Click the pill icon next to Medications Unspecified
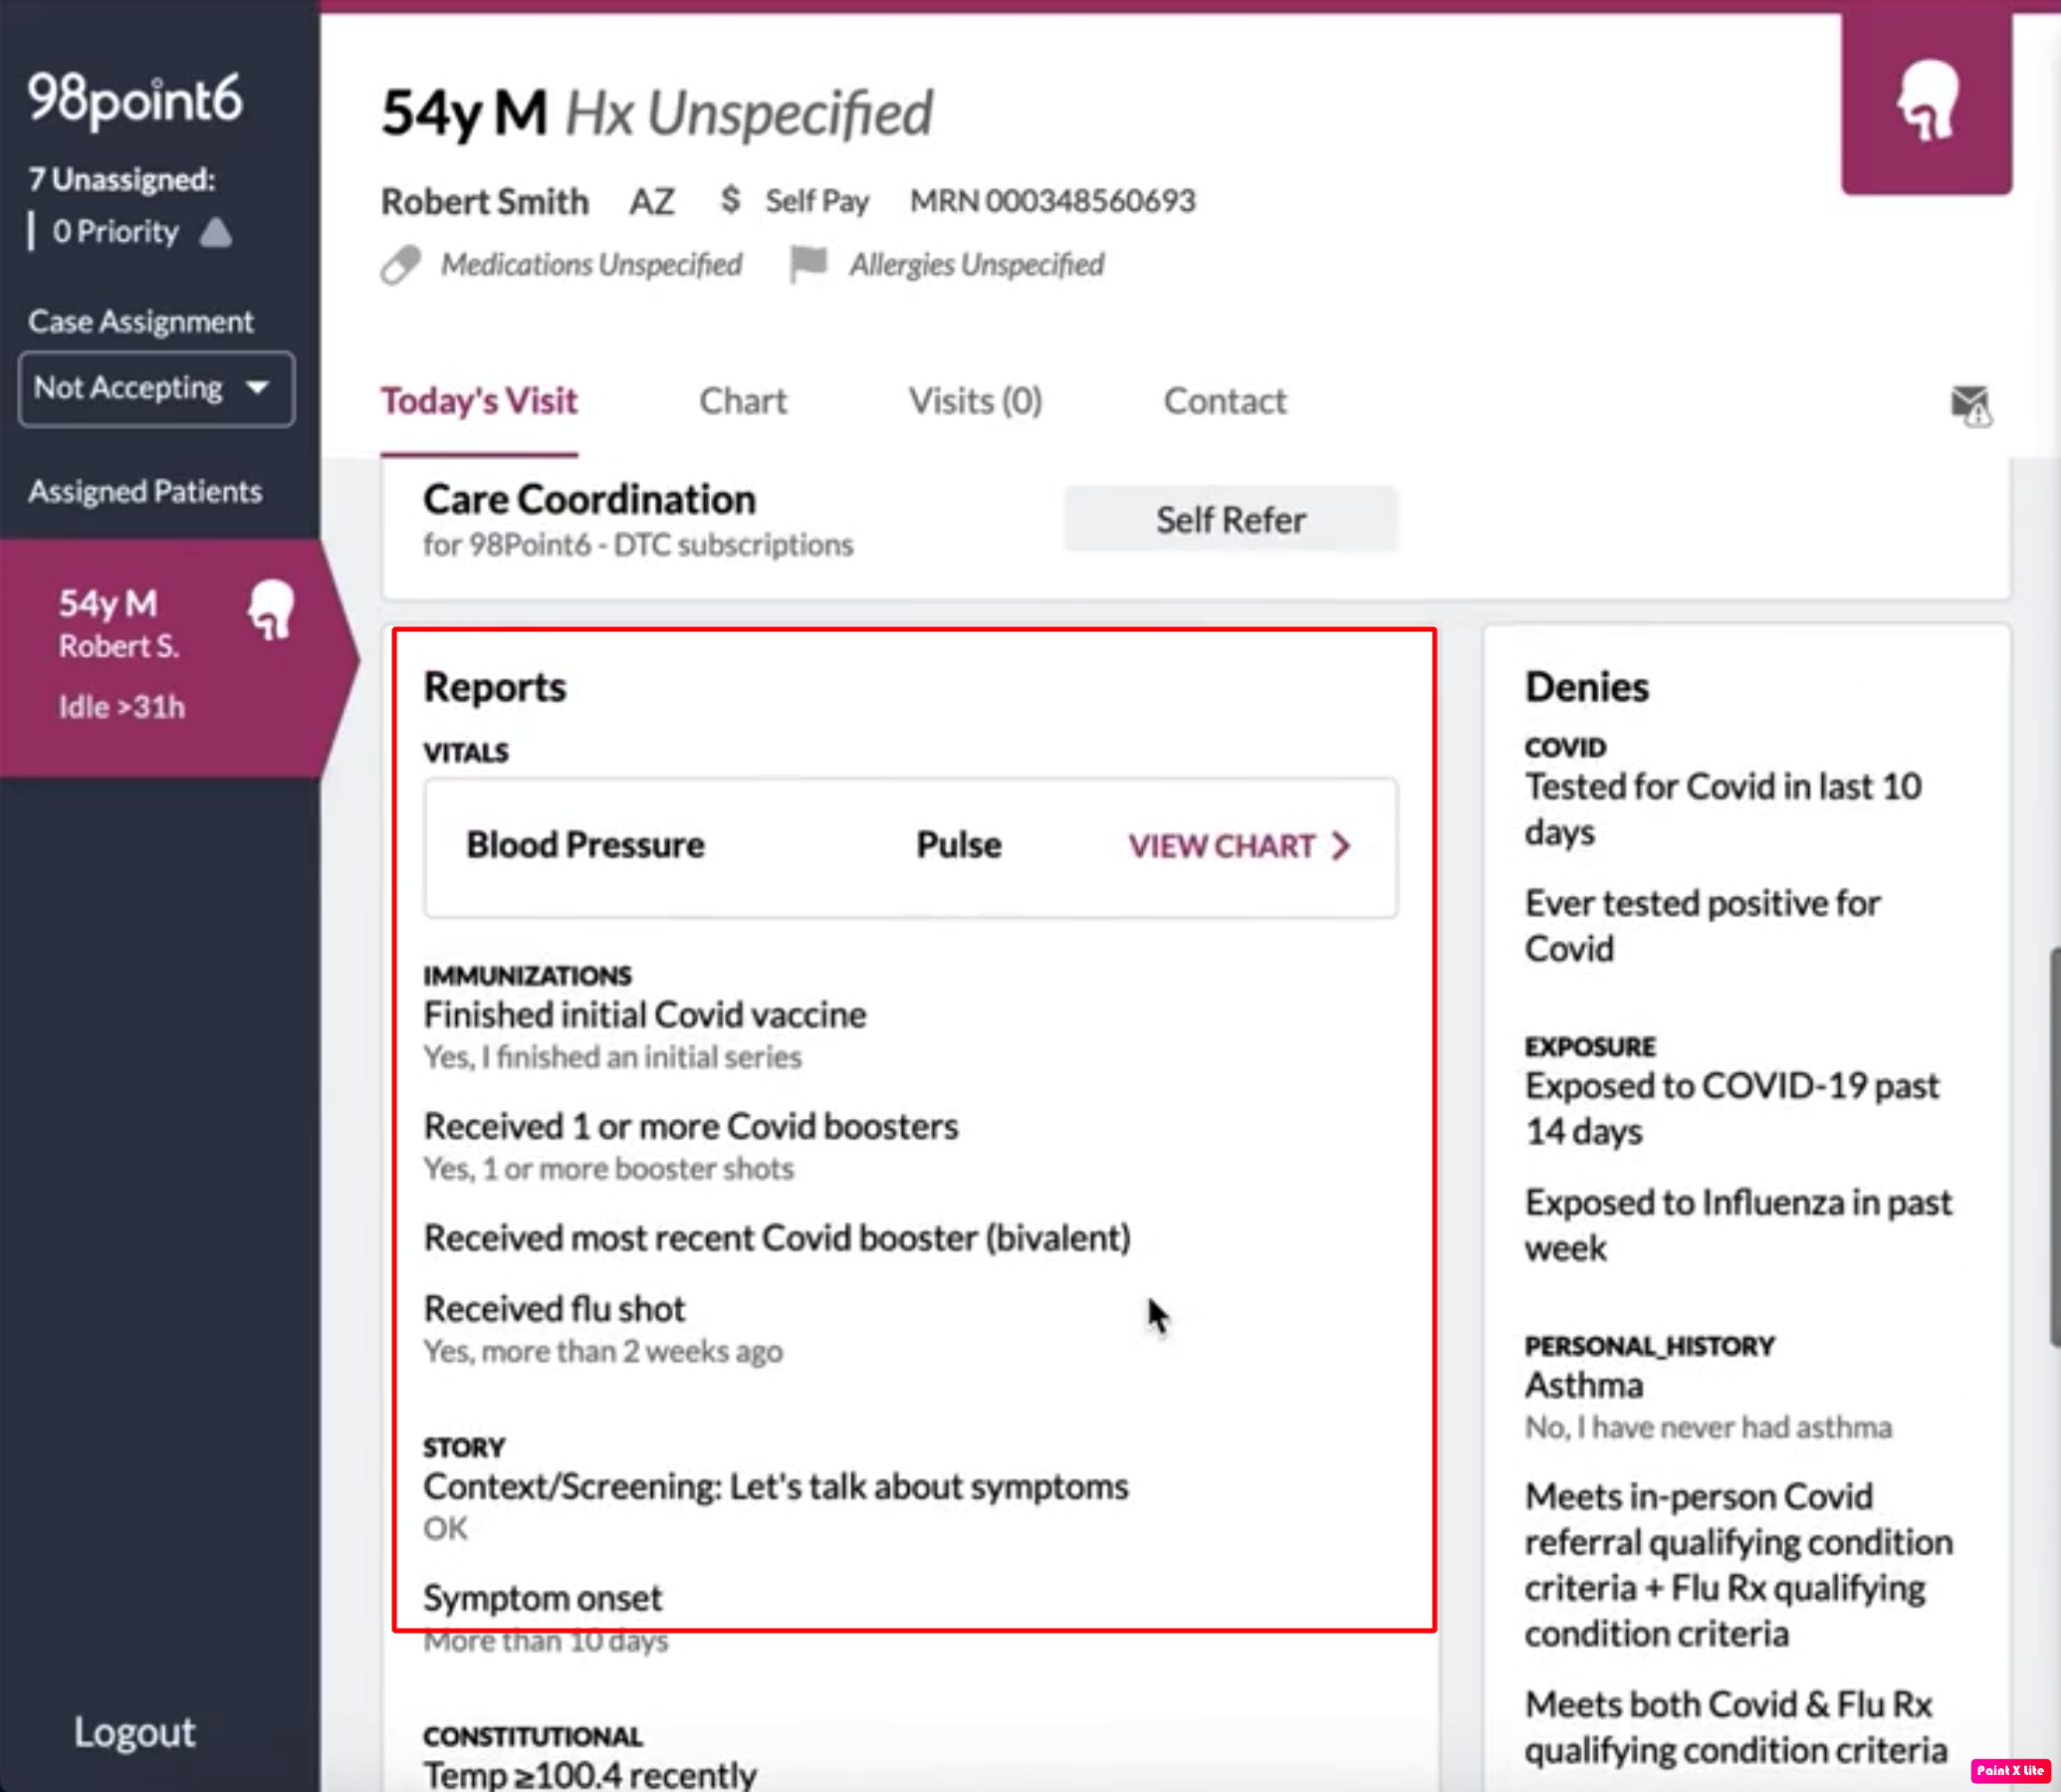 coord(401,265)
